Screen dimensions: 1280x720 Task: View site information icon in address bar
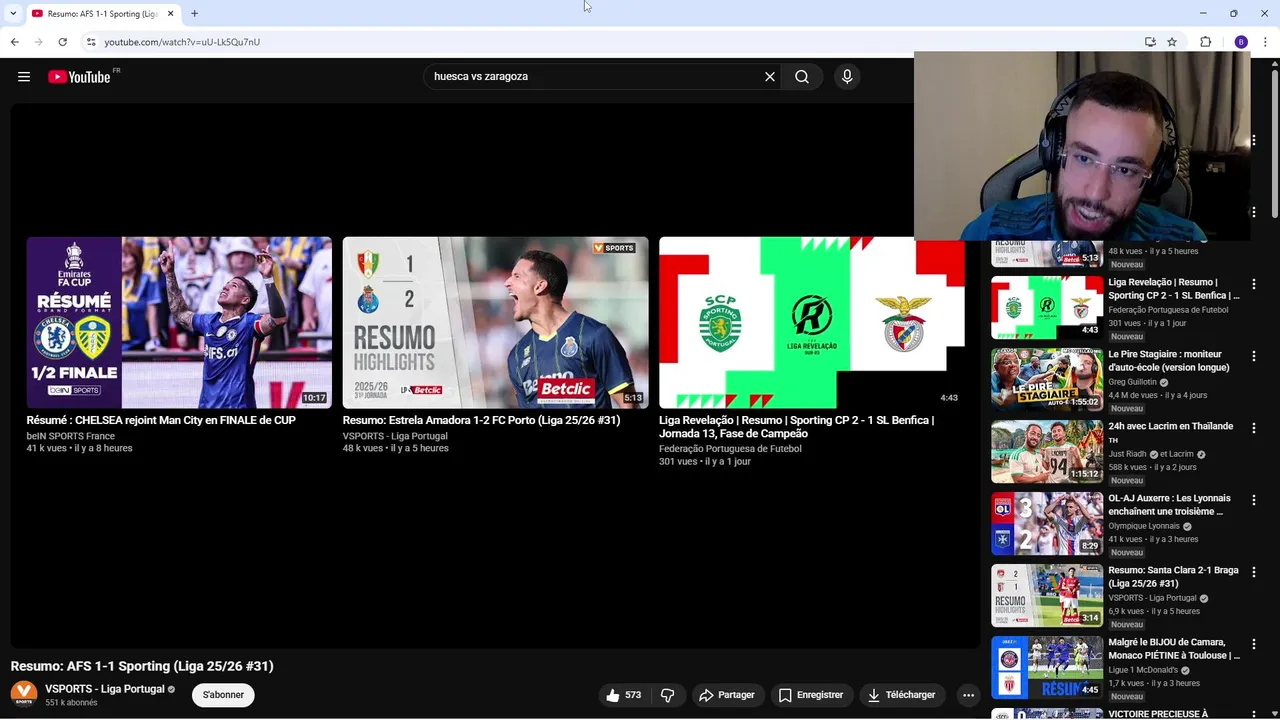tap(90, 42)
